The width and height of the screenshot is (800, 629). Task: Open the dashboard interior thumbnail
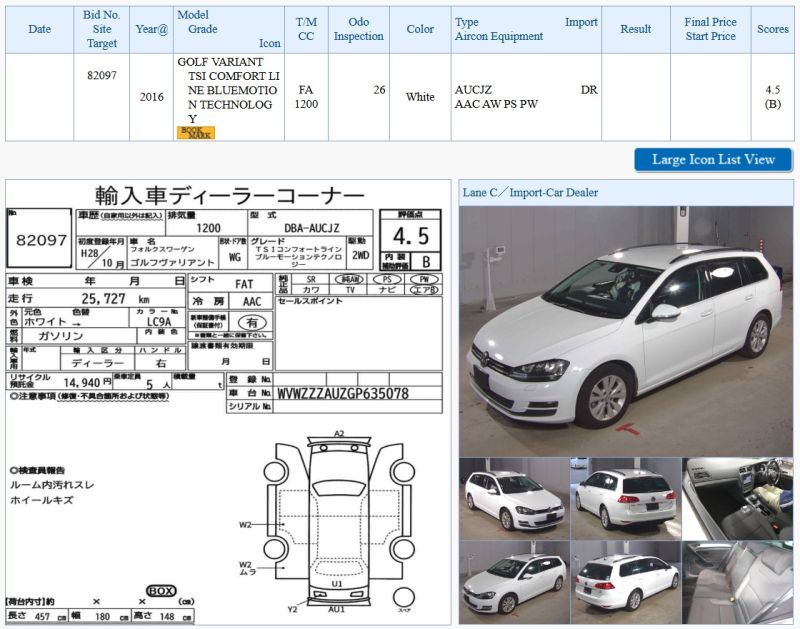pyautogui.click(x=738, y=498)
